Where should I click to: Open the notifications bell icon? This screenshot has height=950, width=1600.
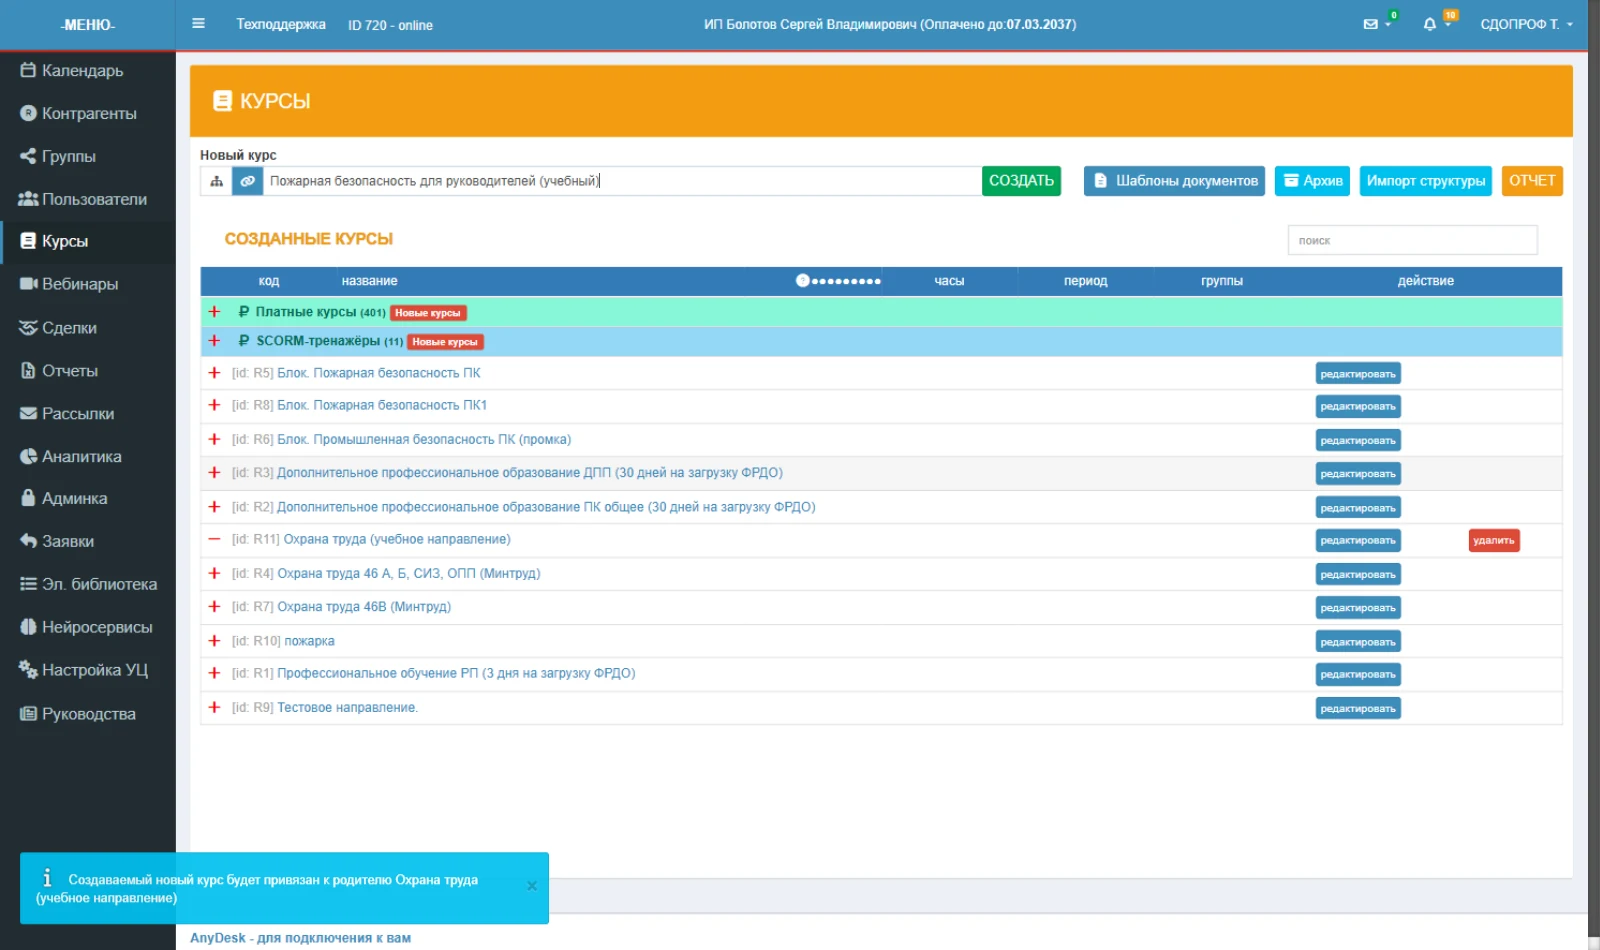coord(1430,24)
